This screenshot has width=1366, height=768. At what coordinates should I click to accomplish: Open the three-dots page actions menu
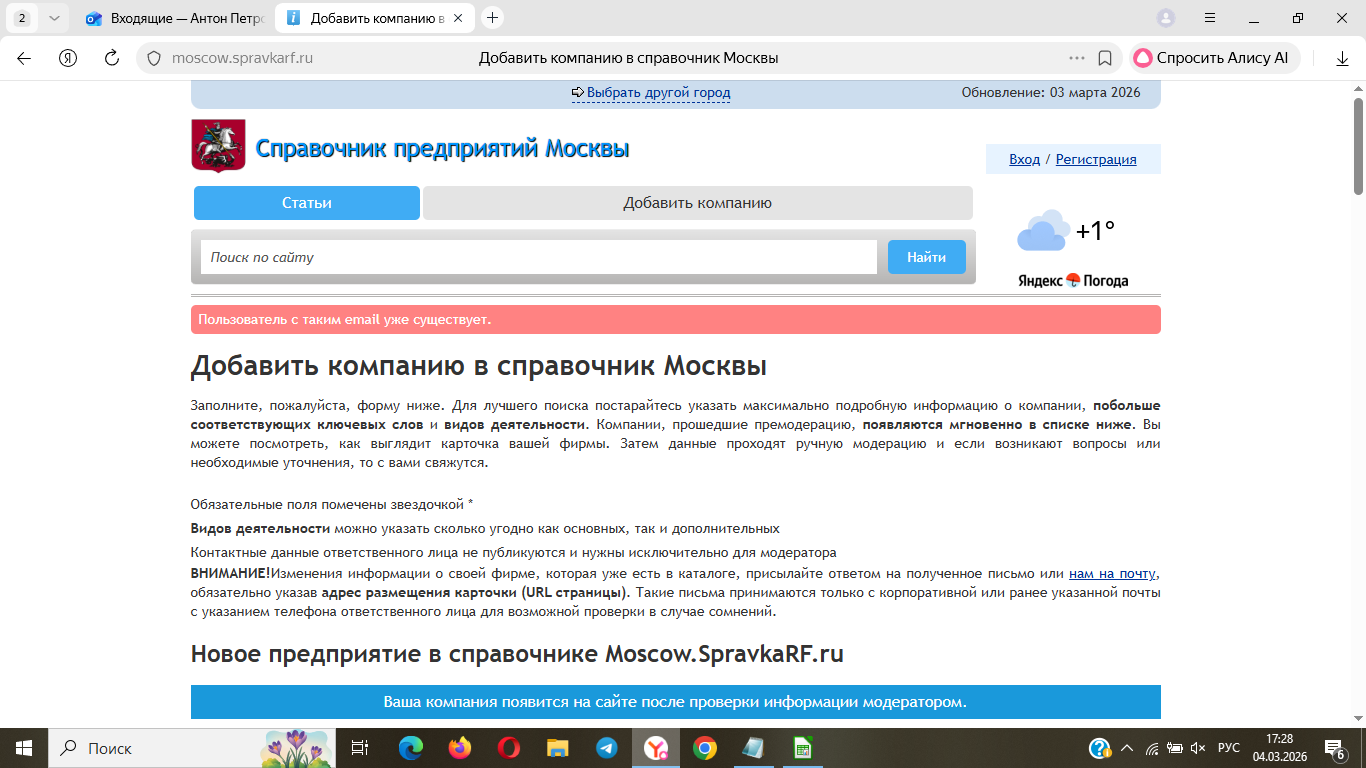(x=1077, y=58)
